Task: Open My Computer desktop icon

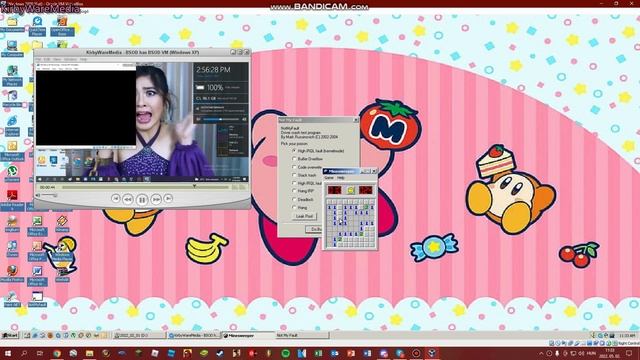Action: [x=12, y=48]
